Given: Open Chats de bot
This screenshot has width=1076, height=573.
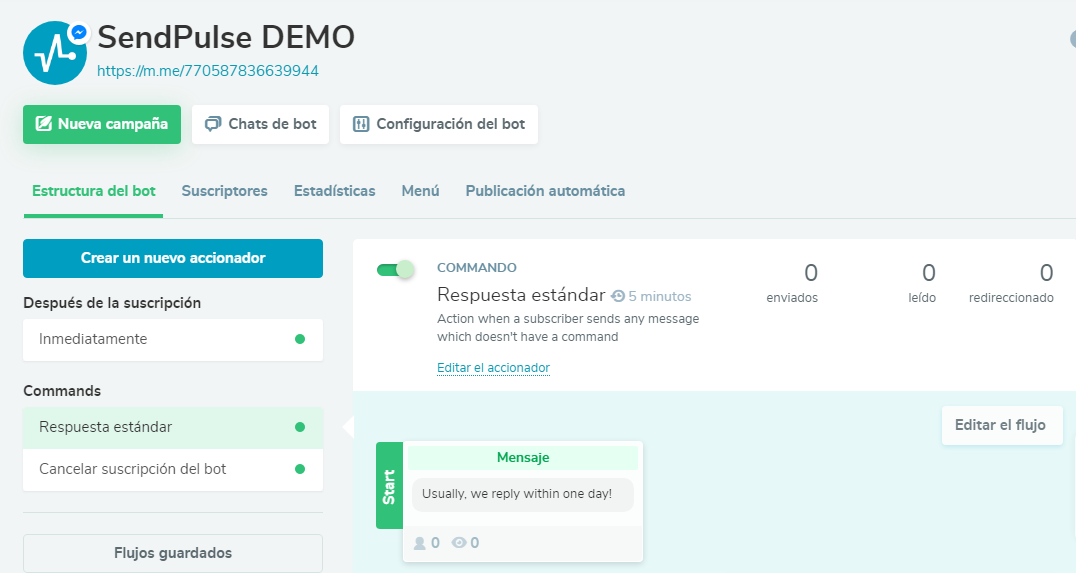Looking at the screenshot, I should point(261,124).
